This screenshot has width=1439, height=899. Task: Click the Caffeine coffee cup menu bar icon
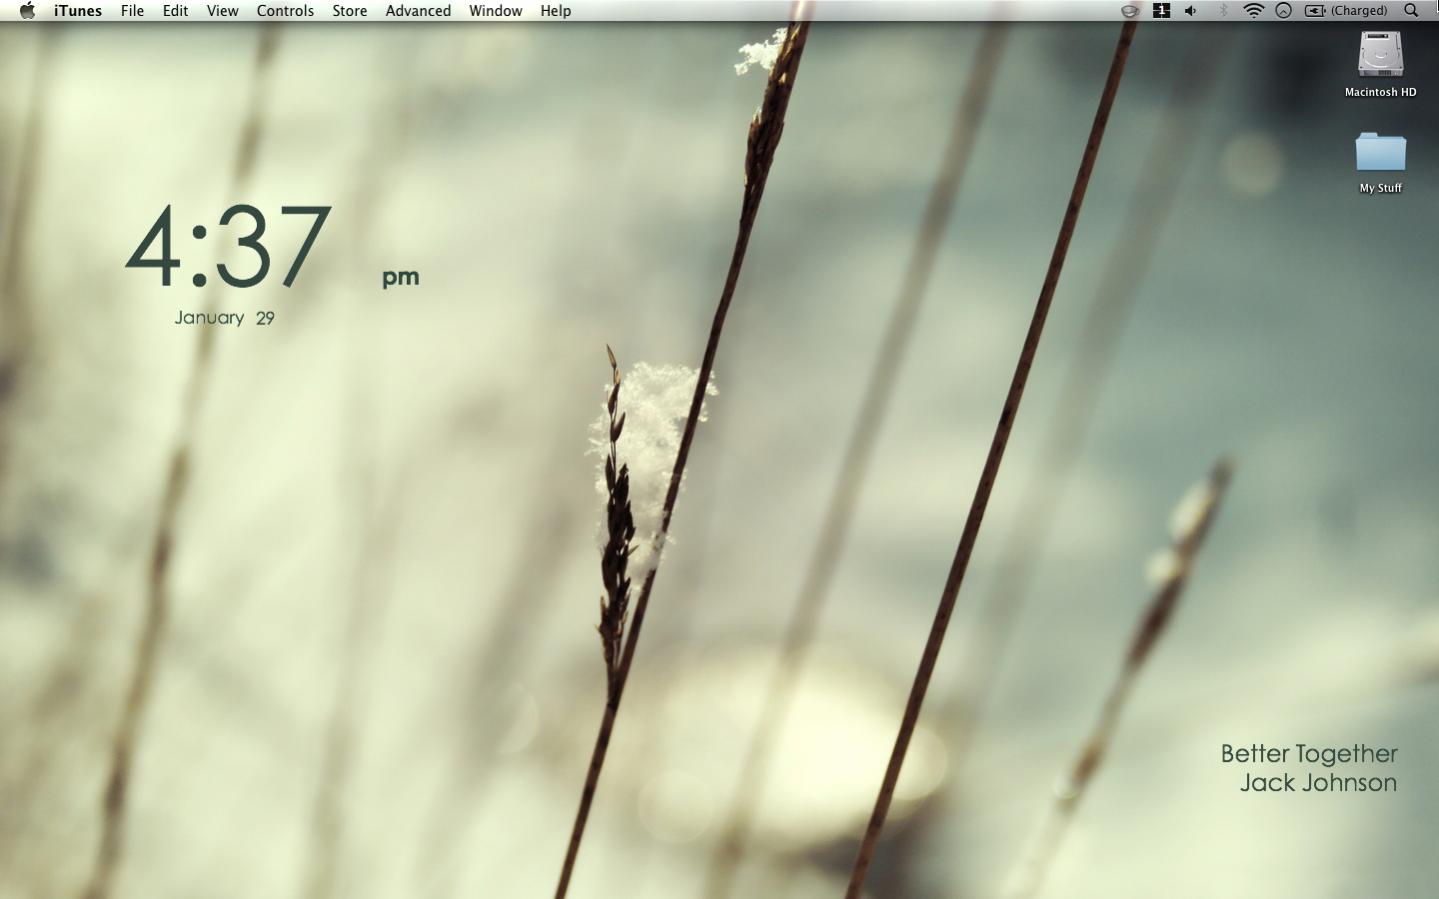(1130, 11)
